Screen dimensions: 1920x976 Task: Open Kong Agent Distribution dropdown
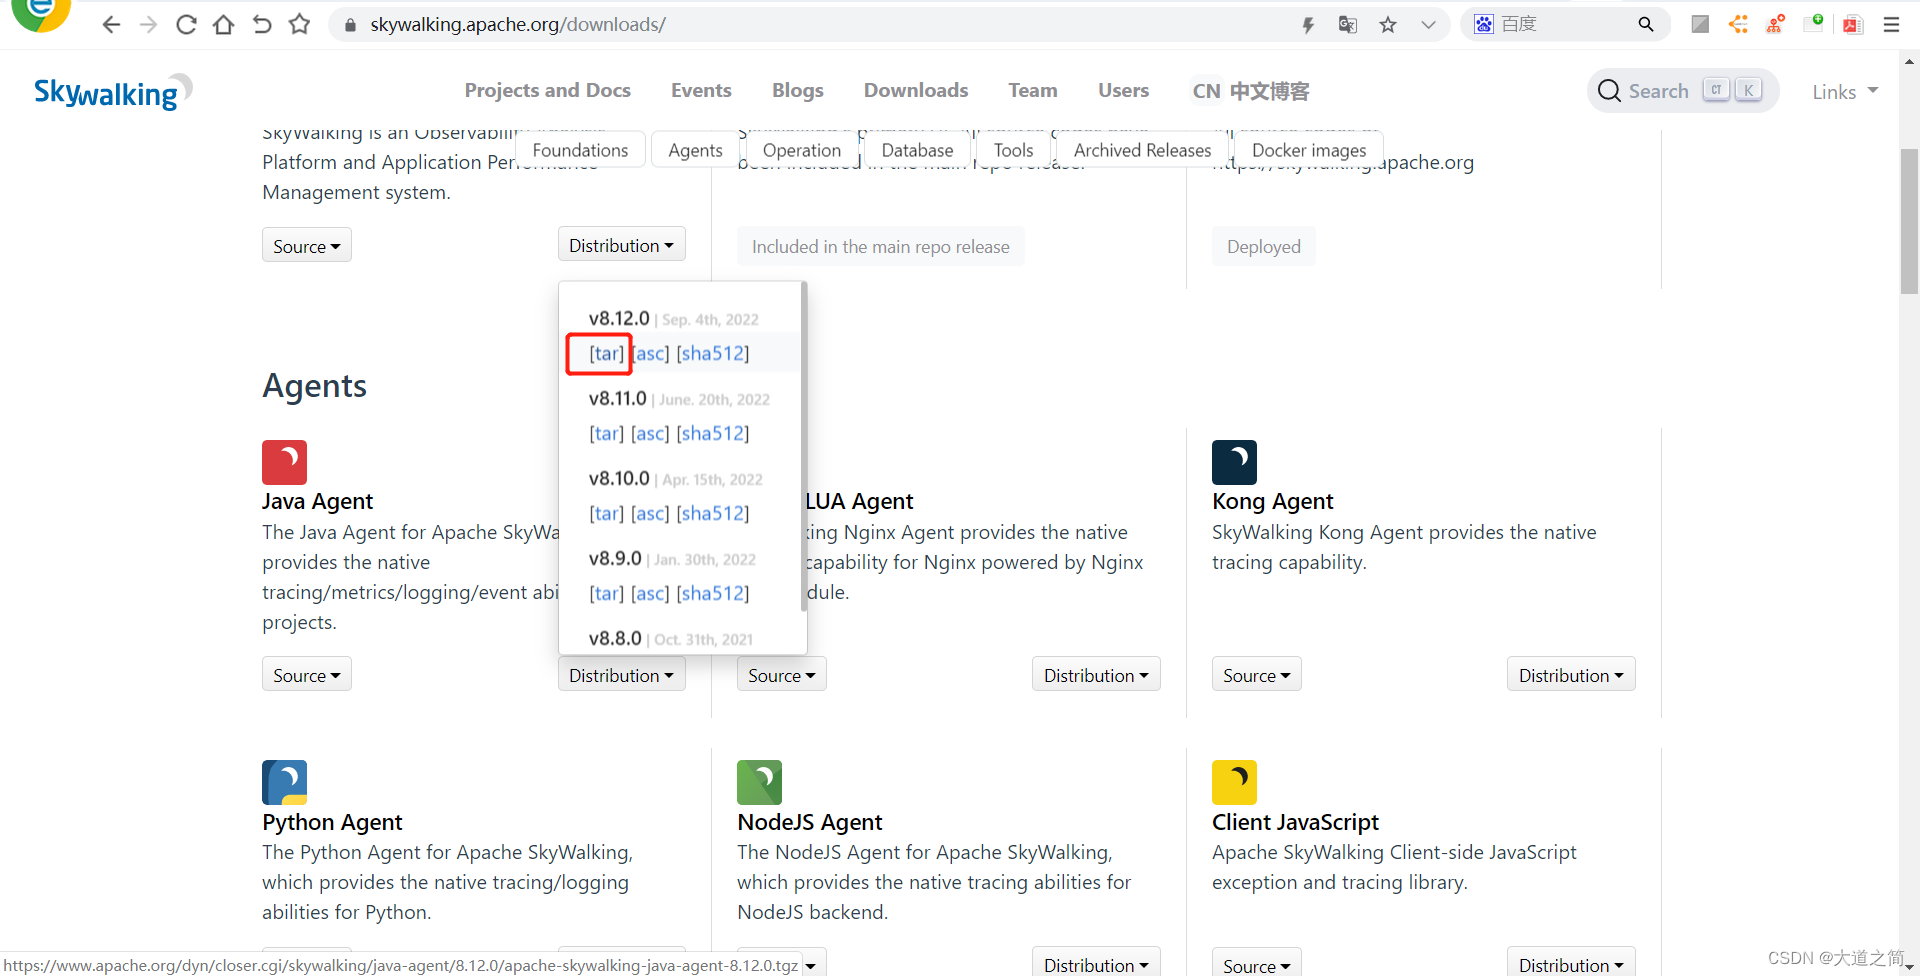pyautogui.click(x=1571, y=675)
